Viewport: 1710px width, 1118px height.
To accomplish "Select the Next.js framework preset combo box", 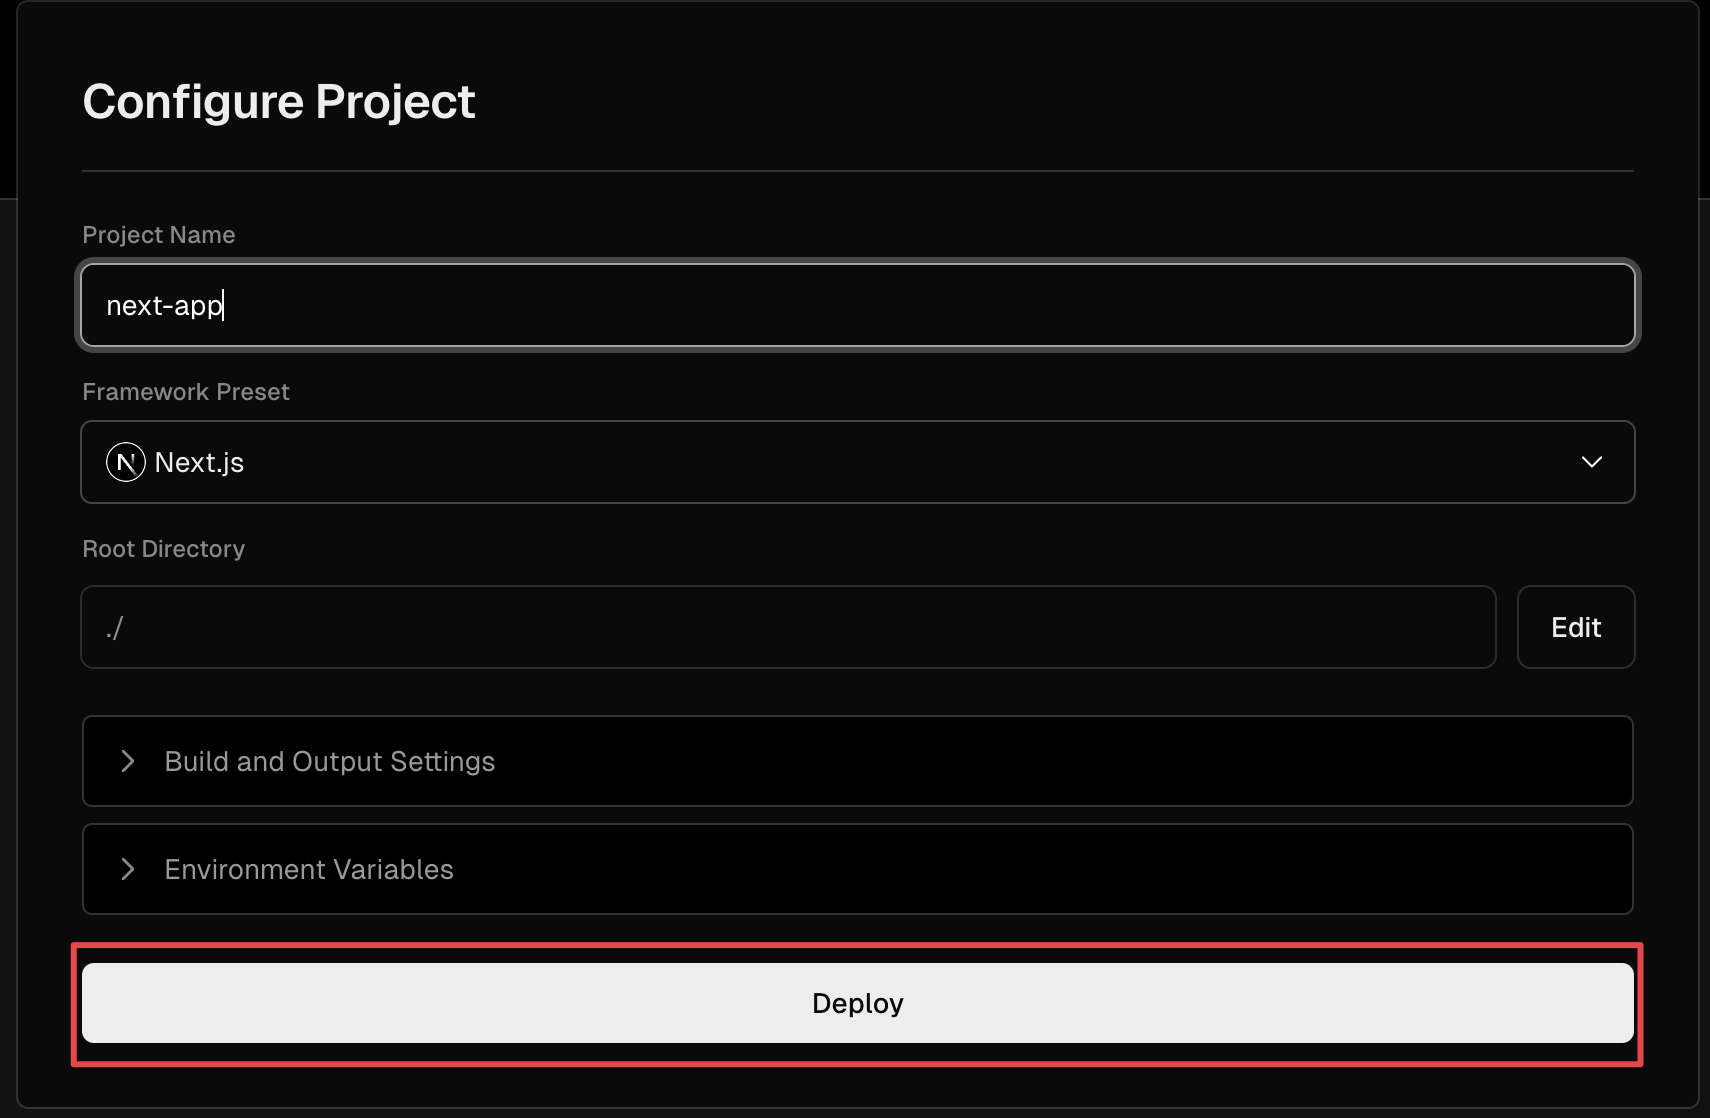I will 858,462.
